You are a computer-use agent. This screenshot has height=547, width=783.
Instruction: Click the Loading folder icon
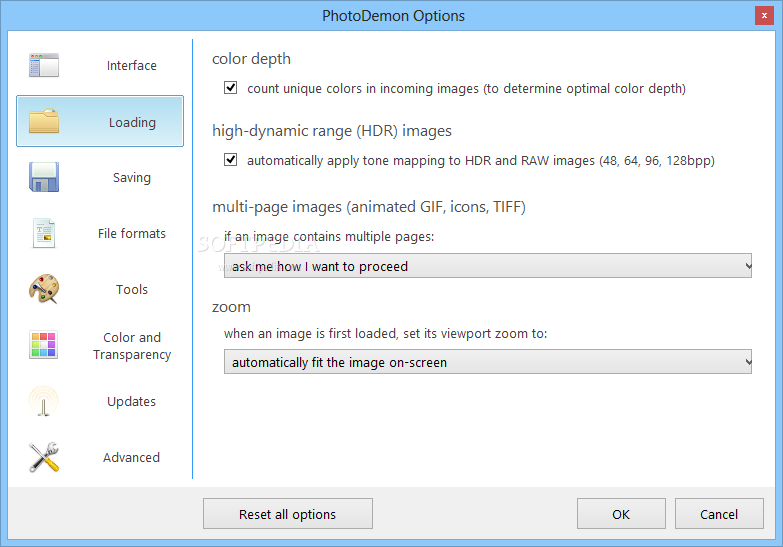point(44,121)
